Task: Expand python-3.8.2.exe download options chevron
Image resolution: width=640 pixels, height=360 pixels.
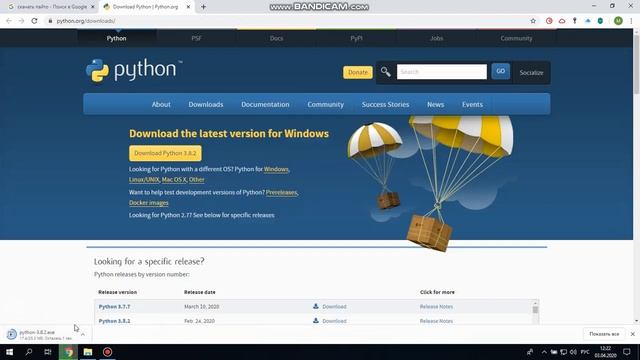Action: point(83,334)
